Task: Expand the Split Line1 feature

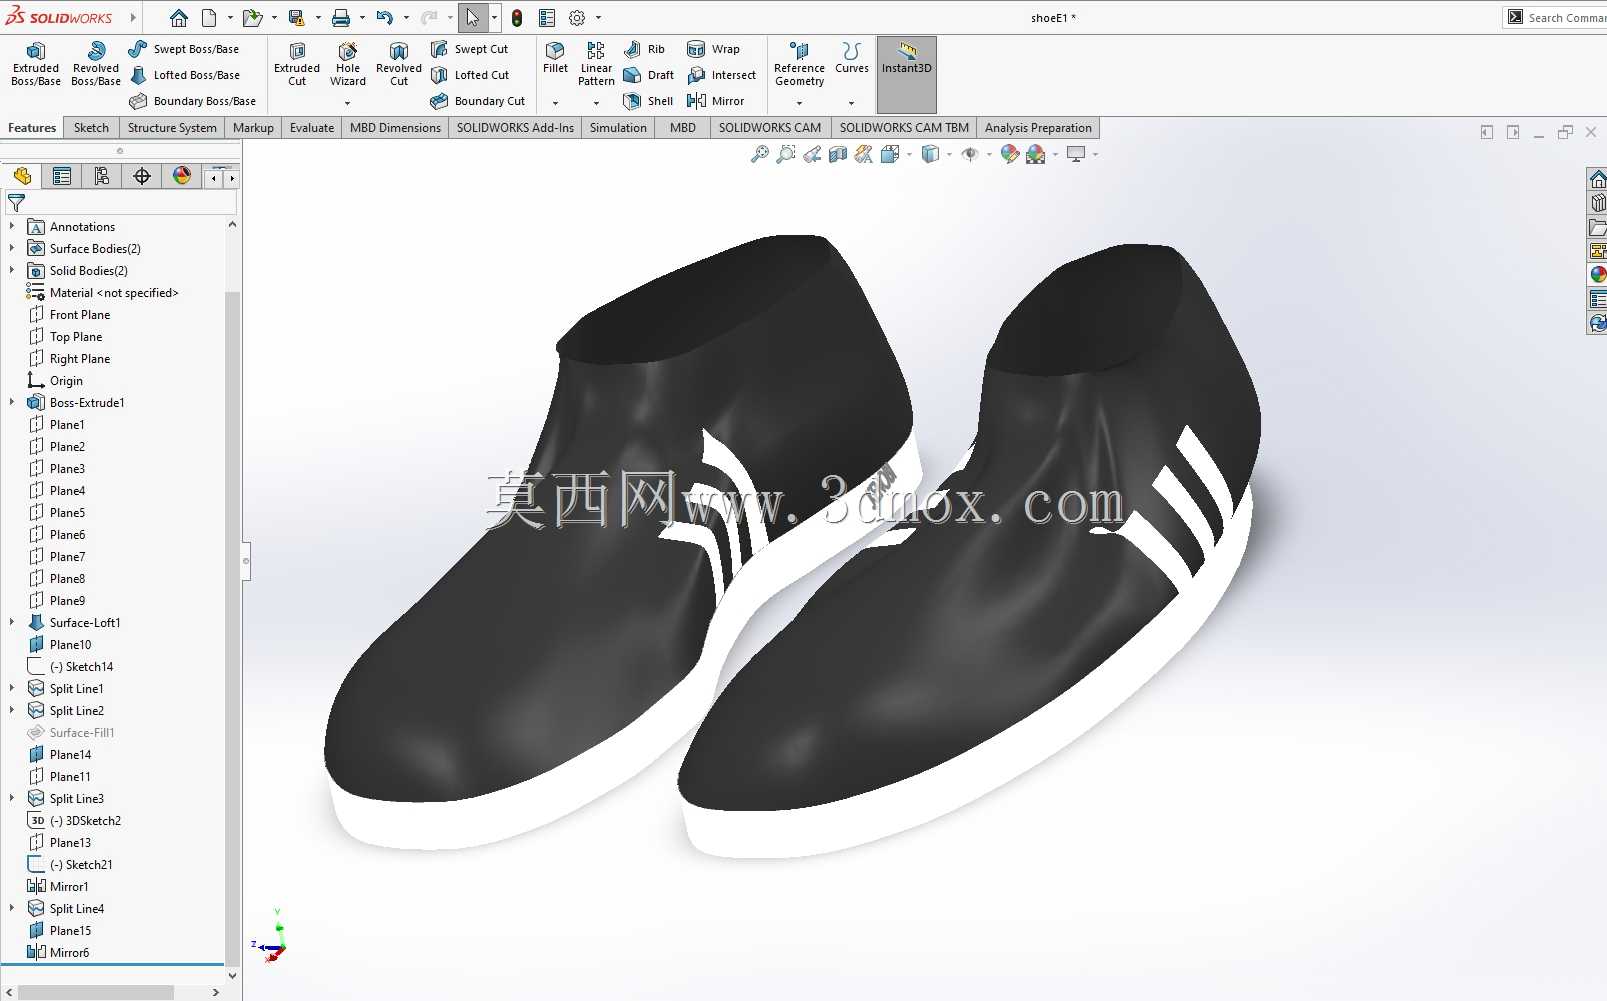Action: pos(12,688)
